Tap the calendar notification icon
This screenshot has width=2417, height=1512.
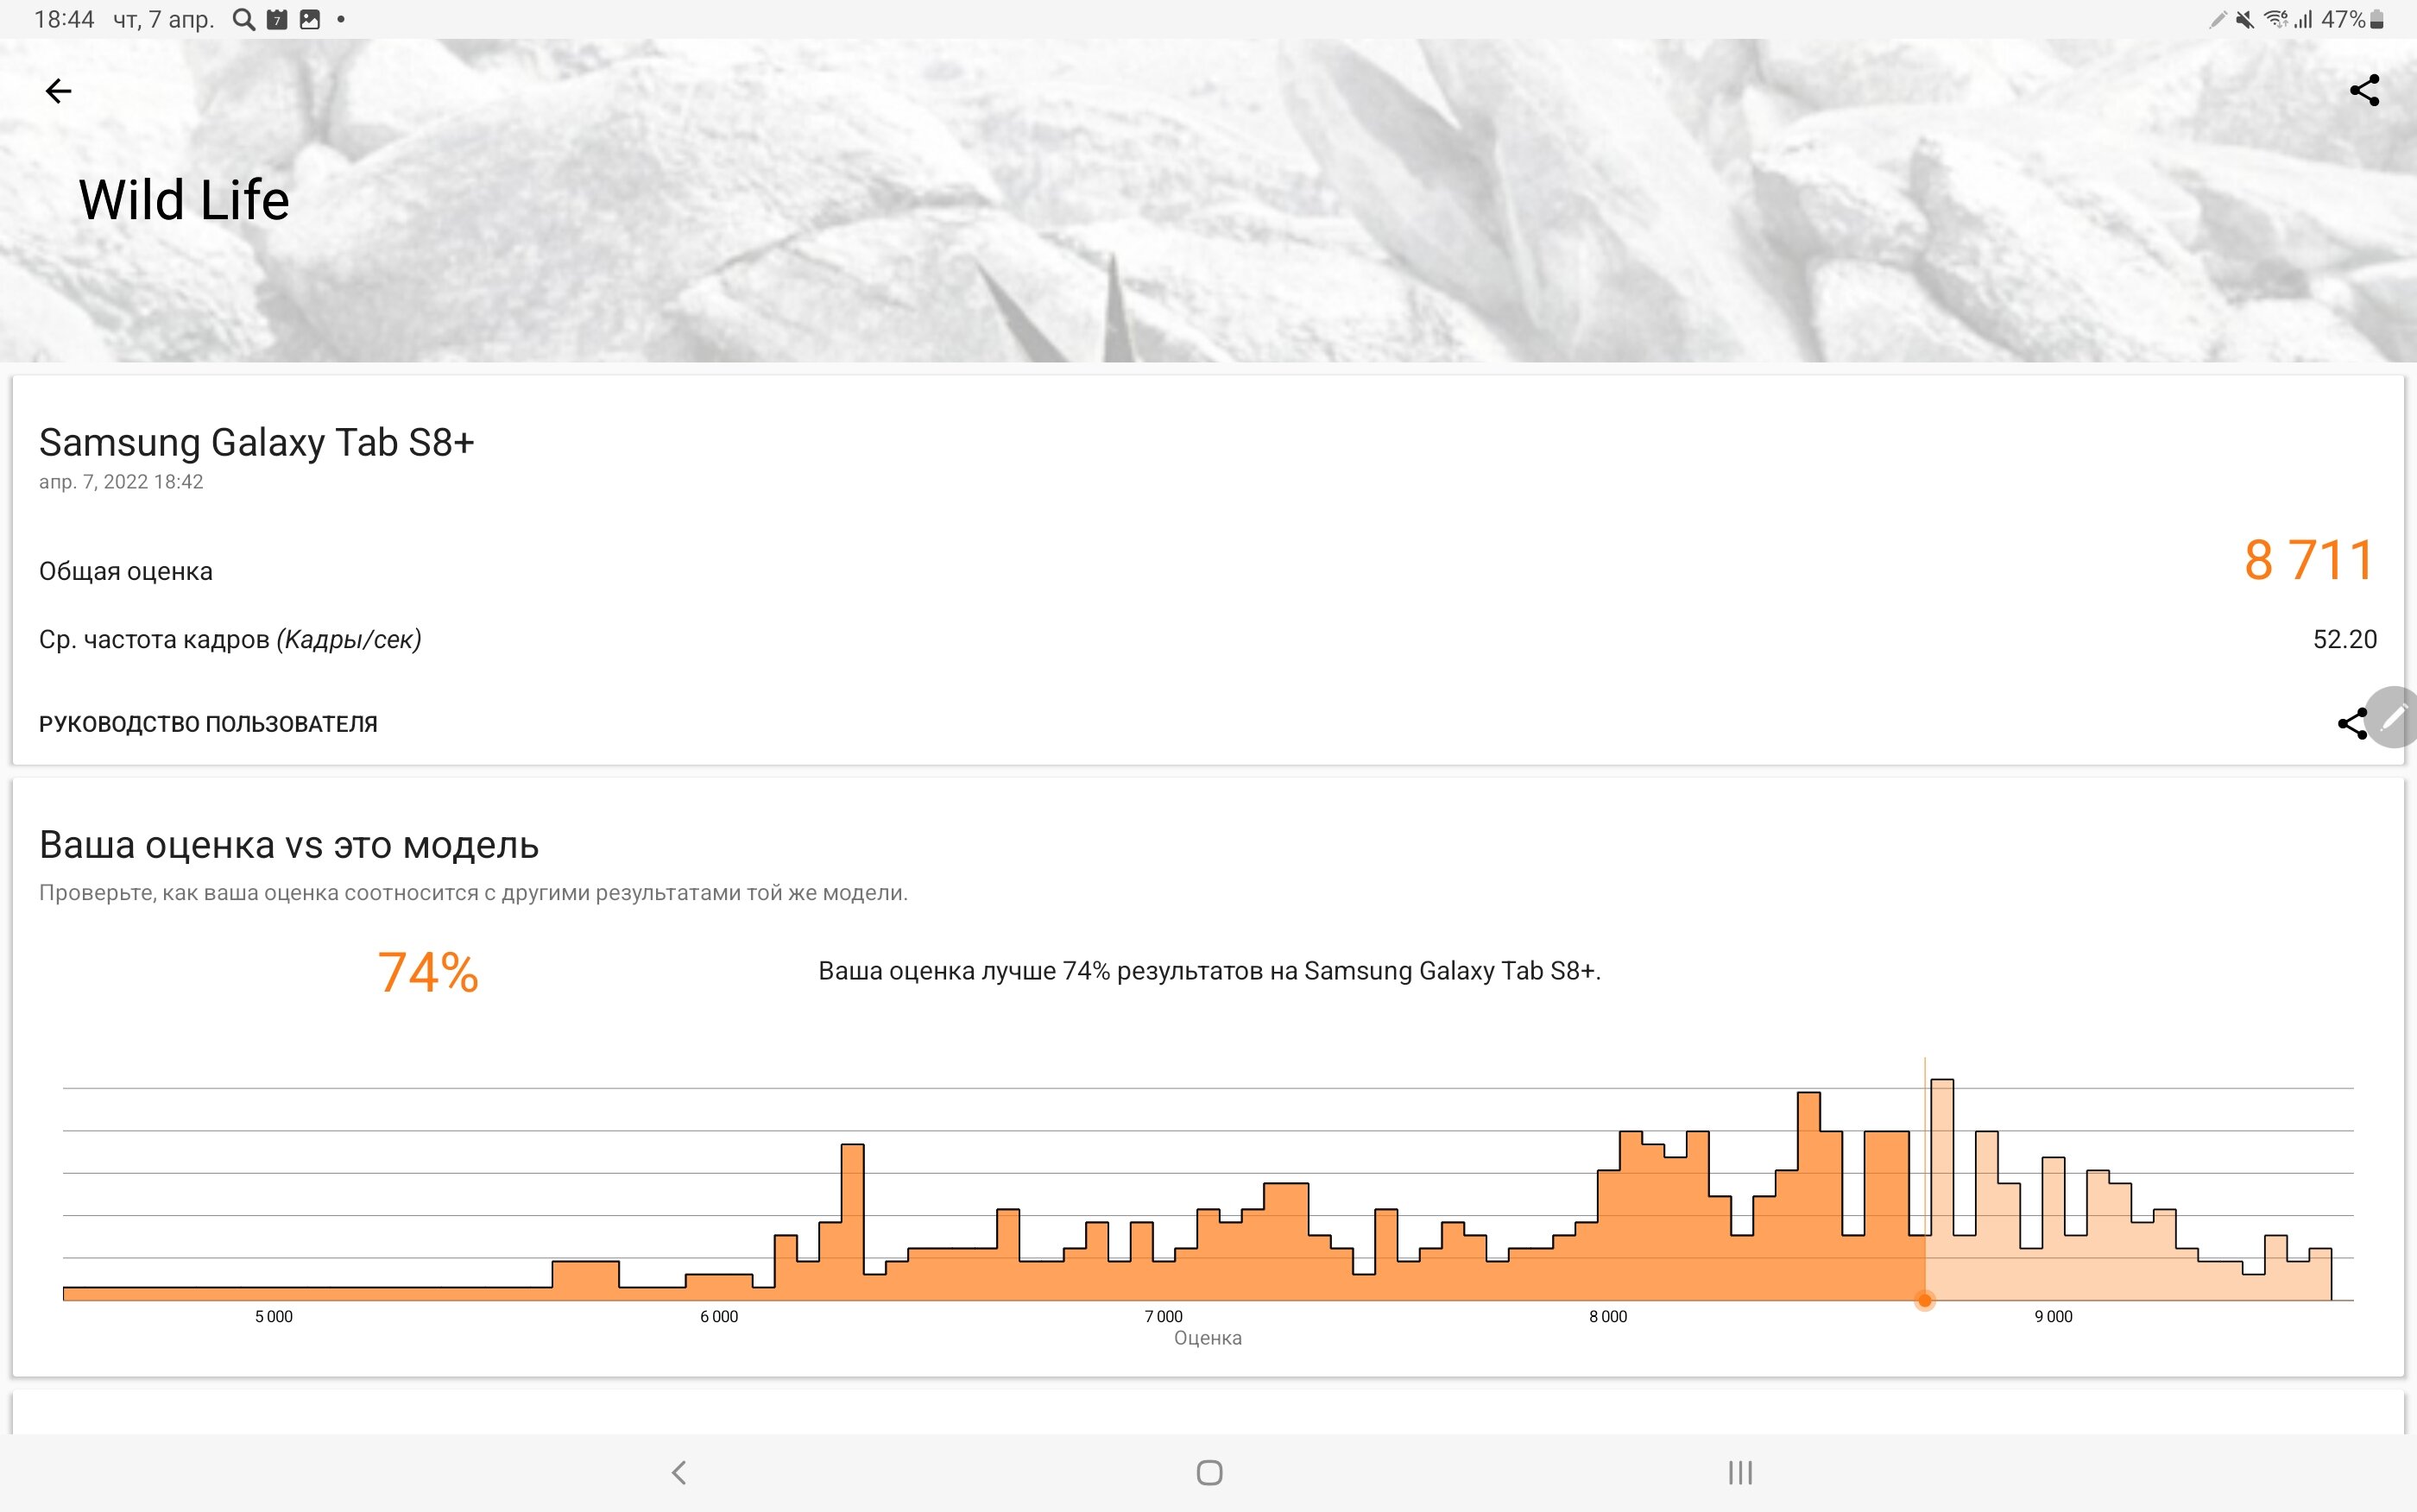277,19
